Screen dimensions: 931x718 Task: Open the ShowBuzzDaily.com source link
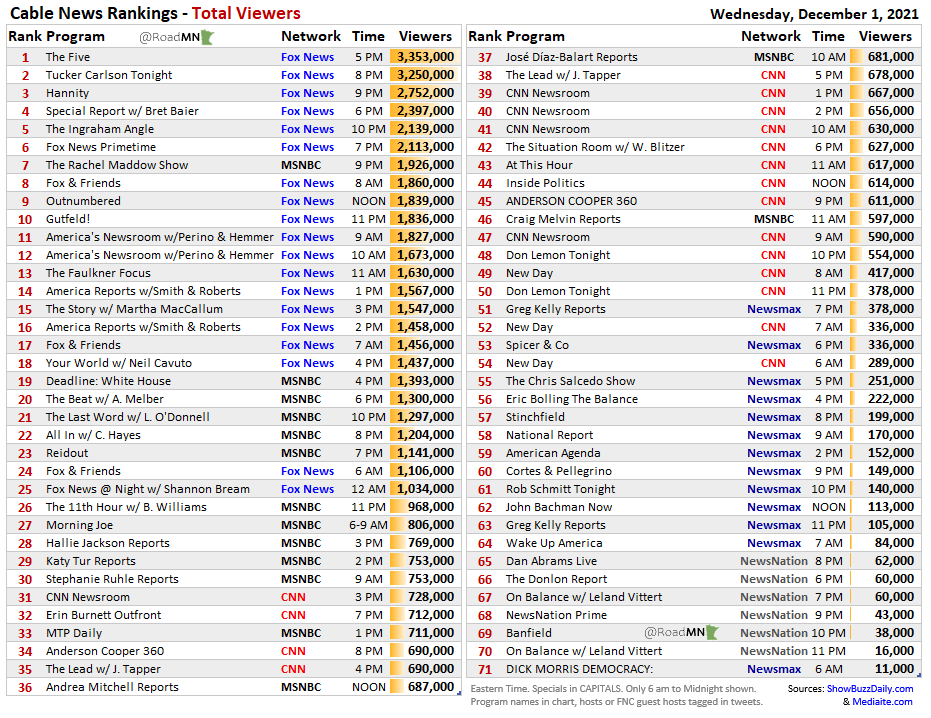click(870, 688)
